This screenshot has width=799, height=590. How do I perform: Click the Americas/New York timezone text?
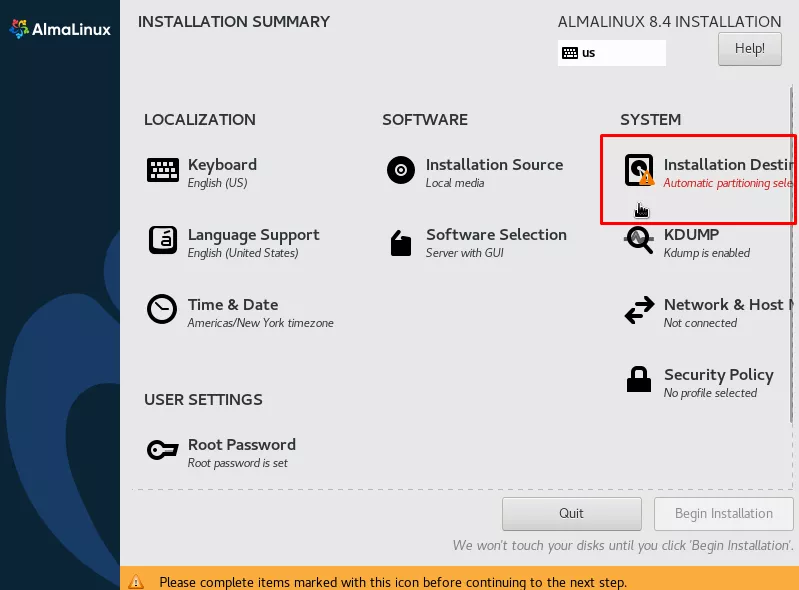(x=260, y=323)
